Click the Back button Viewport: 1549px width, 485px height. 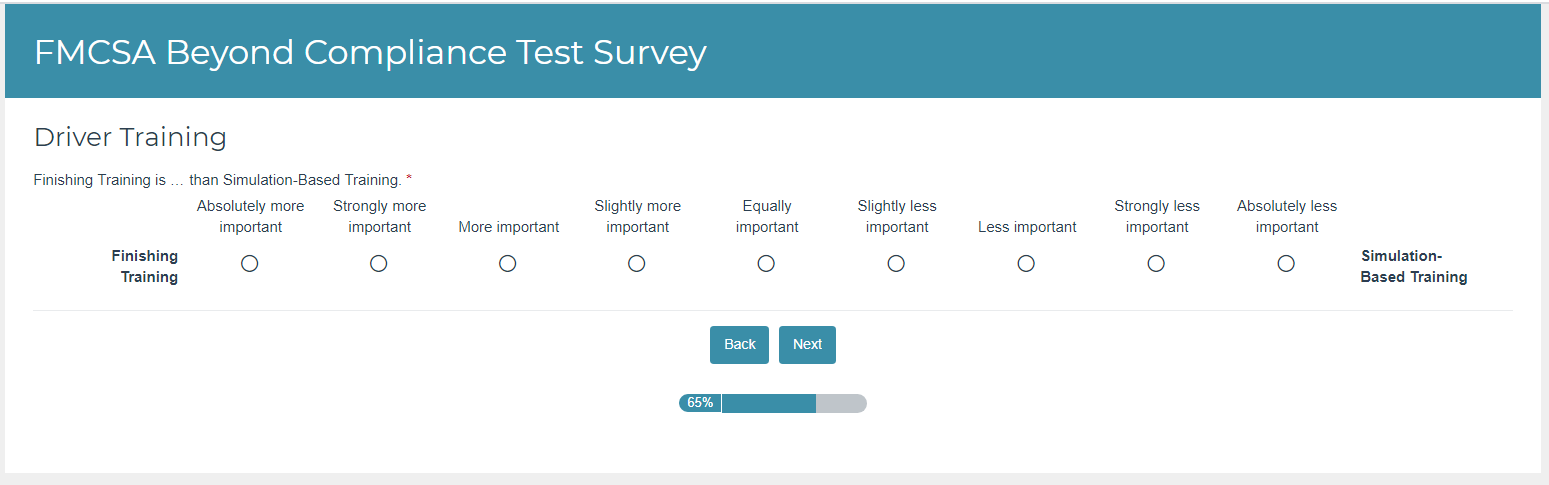pyautogui.click(x=739, y=345)
